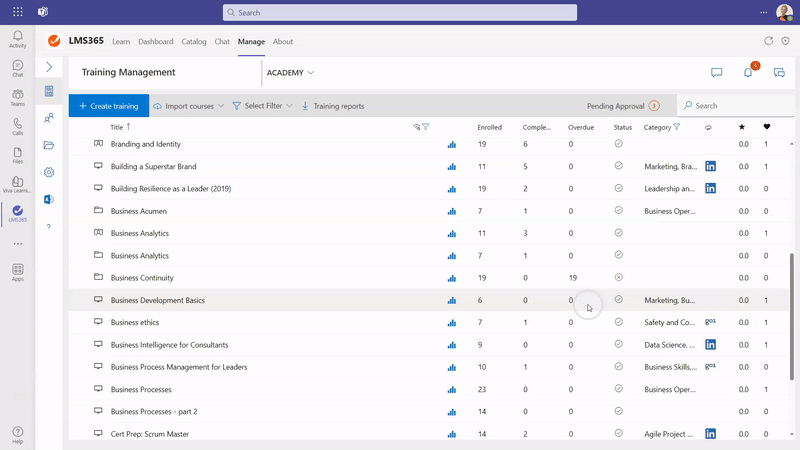Click published status icon for Business Acumen

618,210
